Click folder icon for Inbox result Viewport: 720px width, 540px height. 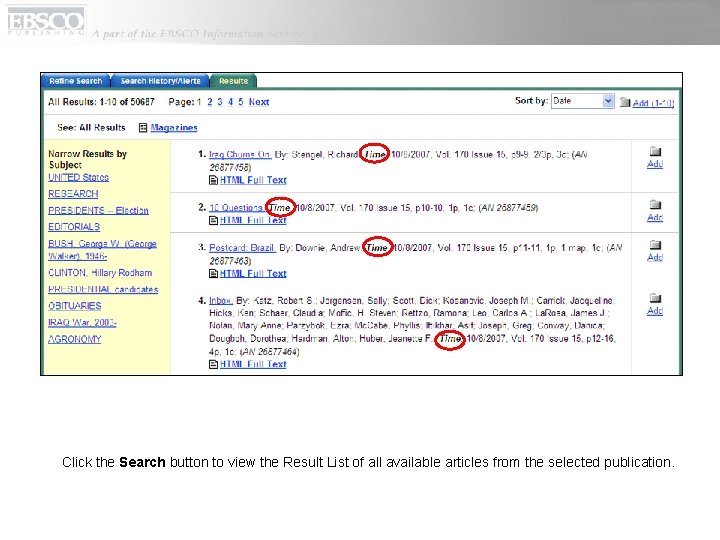point(655,298)
